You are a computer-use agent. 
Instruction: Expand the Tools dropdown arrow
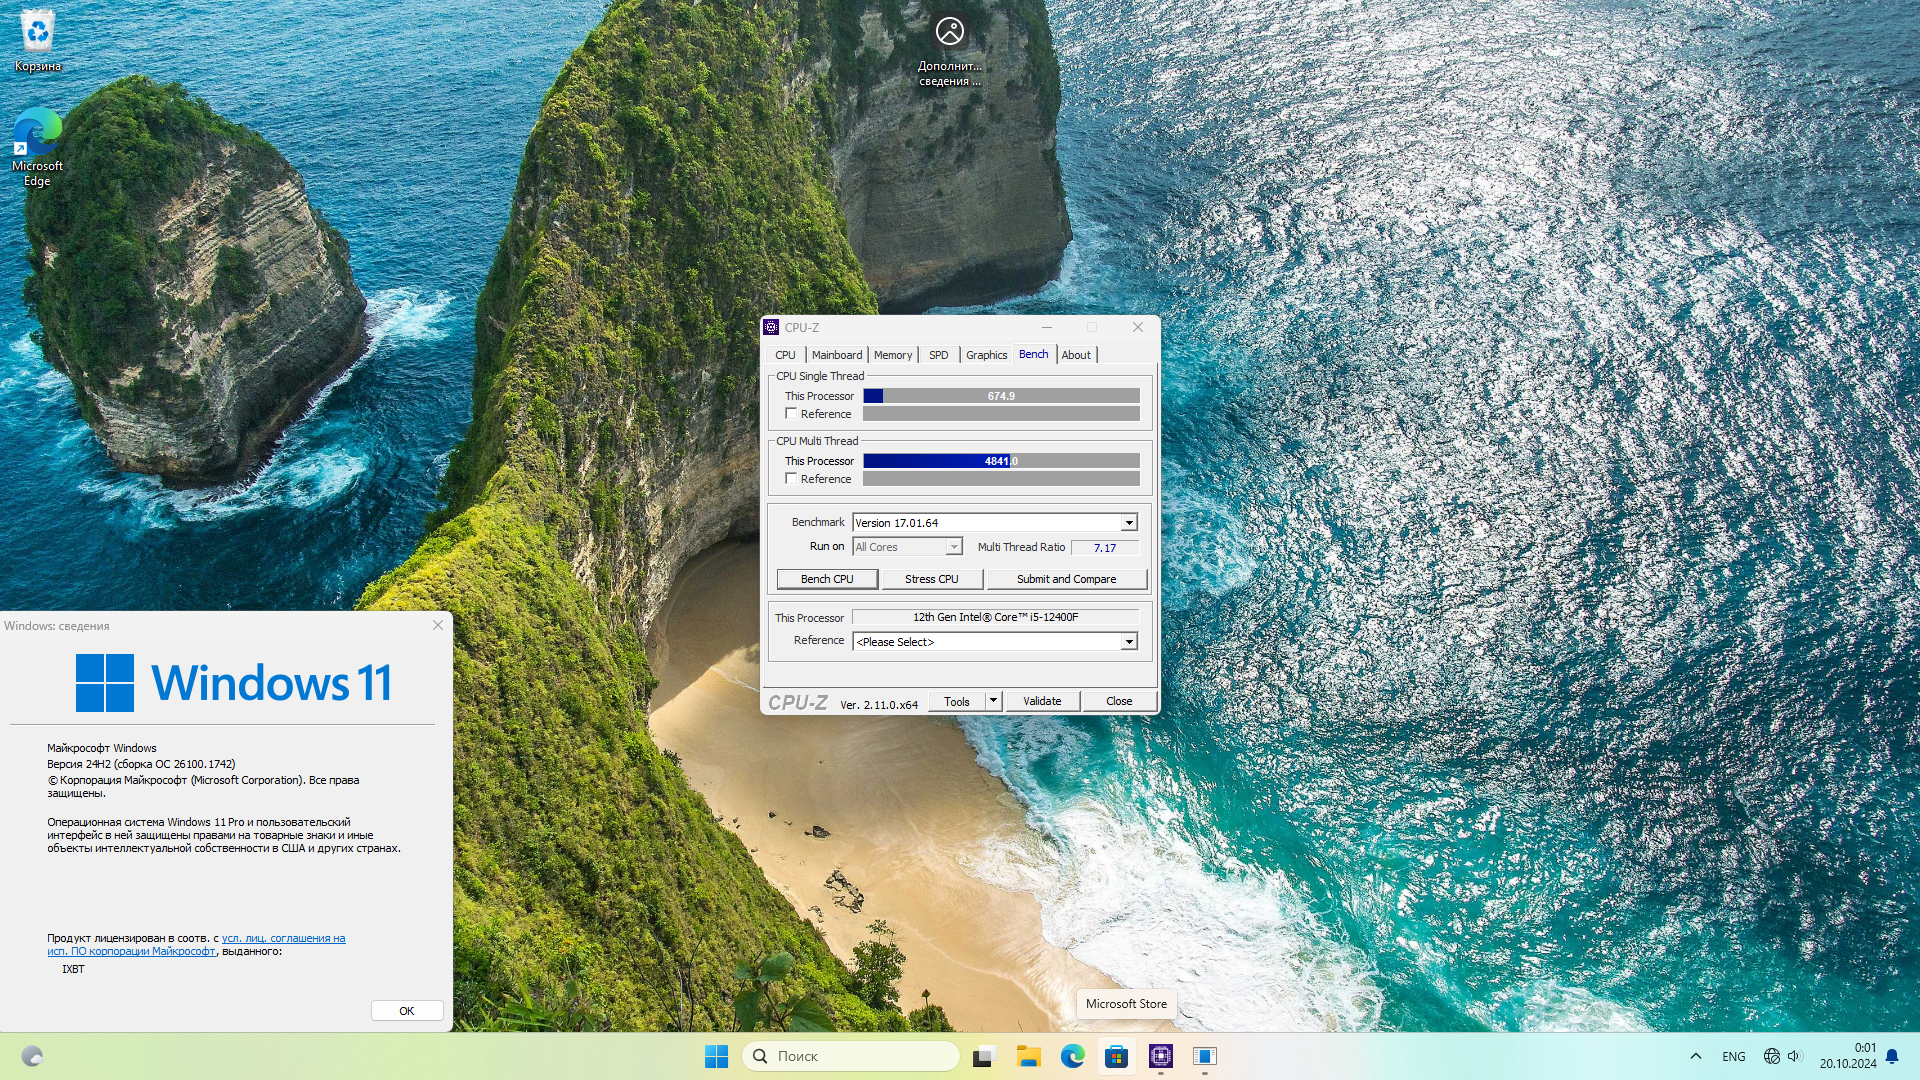pyautogui.click(x=993, y=701)
